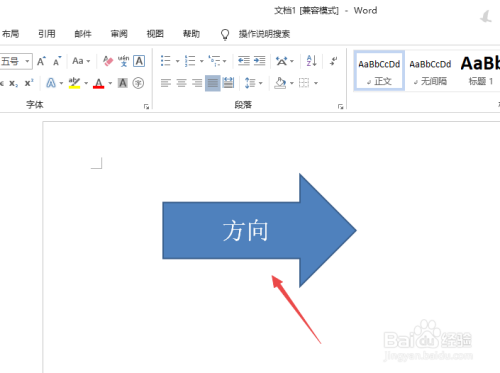Image resolution: width=500 pixels, height=373 pixels.
Task: Increase paragraph indent
Action: 259,61
